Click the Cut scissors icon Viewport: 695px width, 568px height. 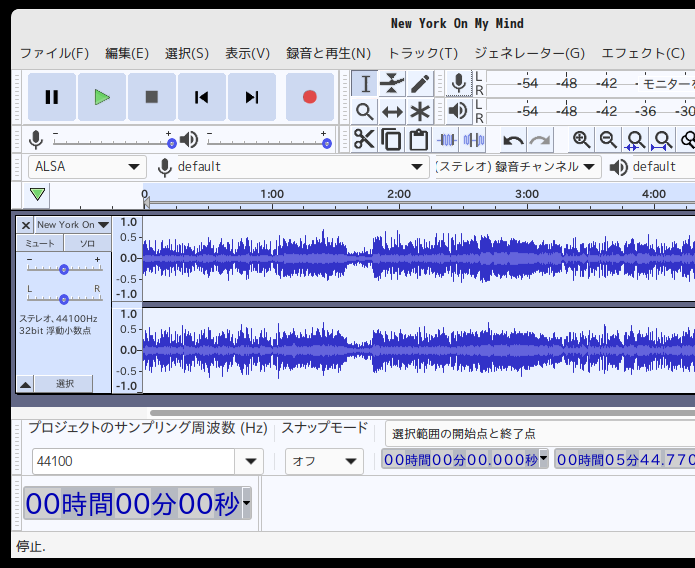point(364,140)
